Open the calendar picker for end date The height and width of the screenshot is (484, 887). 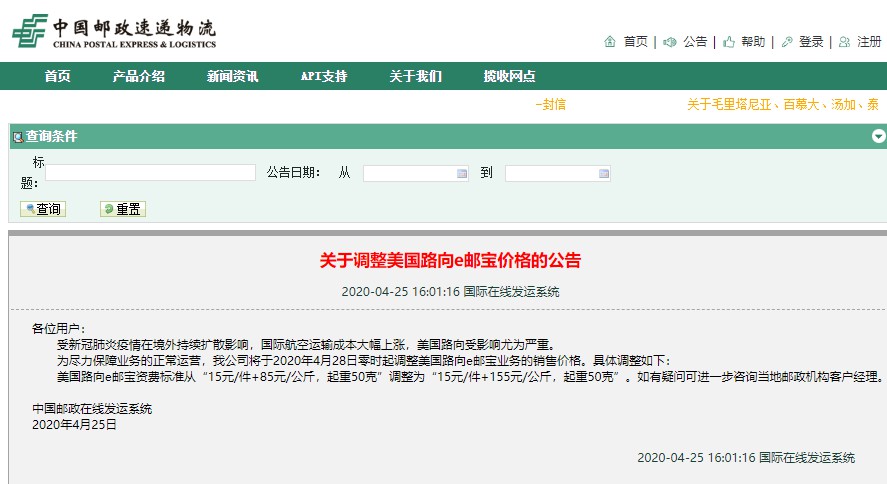coord(604,174)
